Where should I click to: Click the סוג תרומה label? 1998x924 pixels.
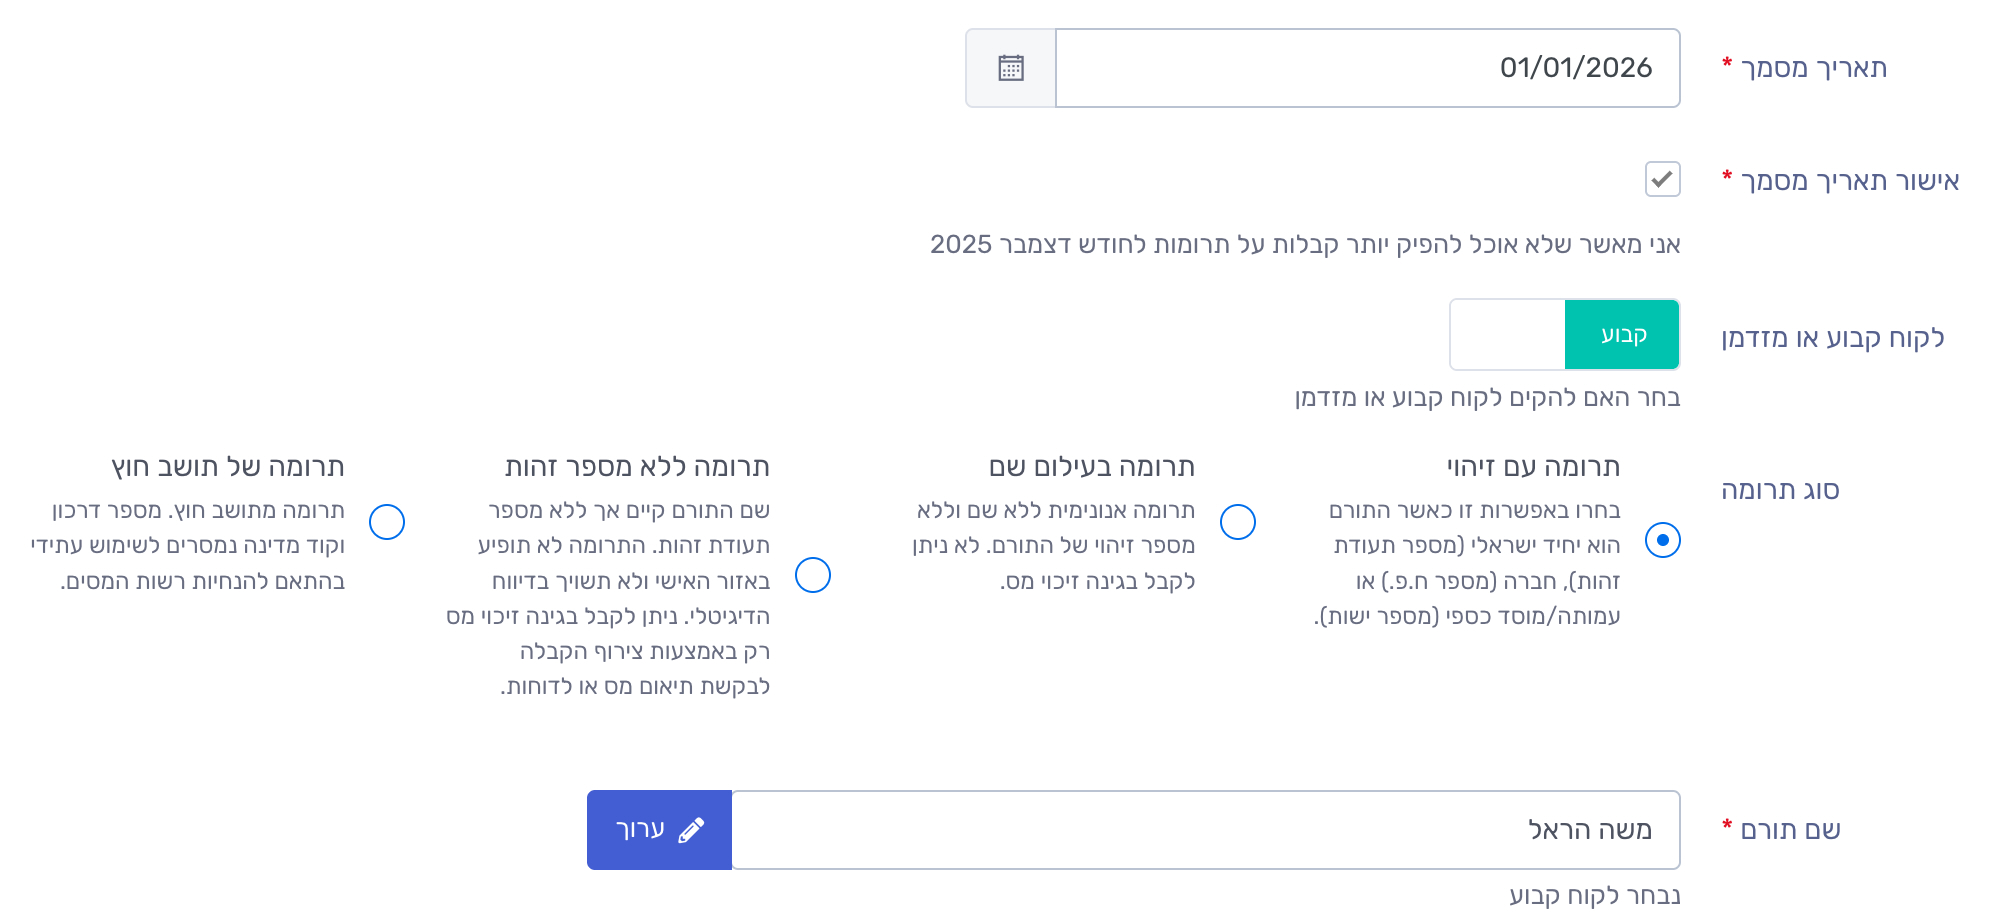(x=1780, y=490)
